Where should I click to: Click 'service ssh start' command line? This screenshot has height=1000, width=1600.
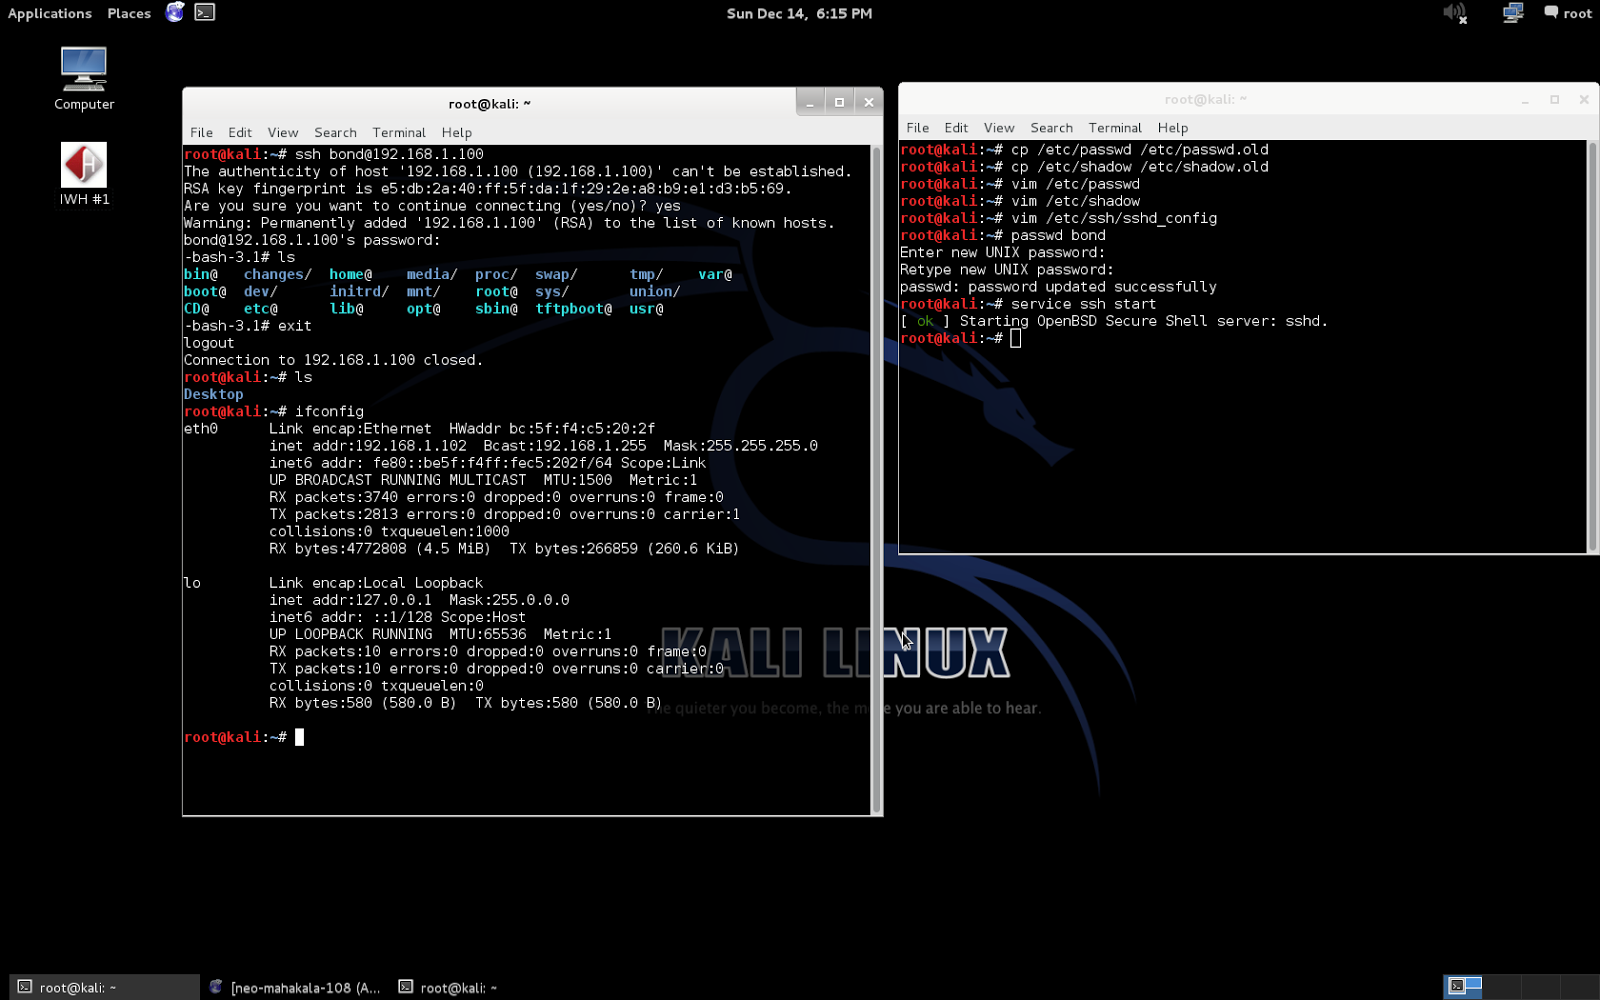tap(1083, 304)
